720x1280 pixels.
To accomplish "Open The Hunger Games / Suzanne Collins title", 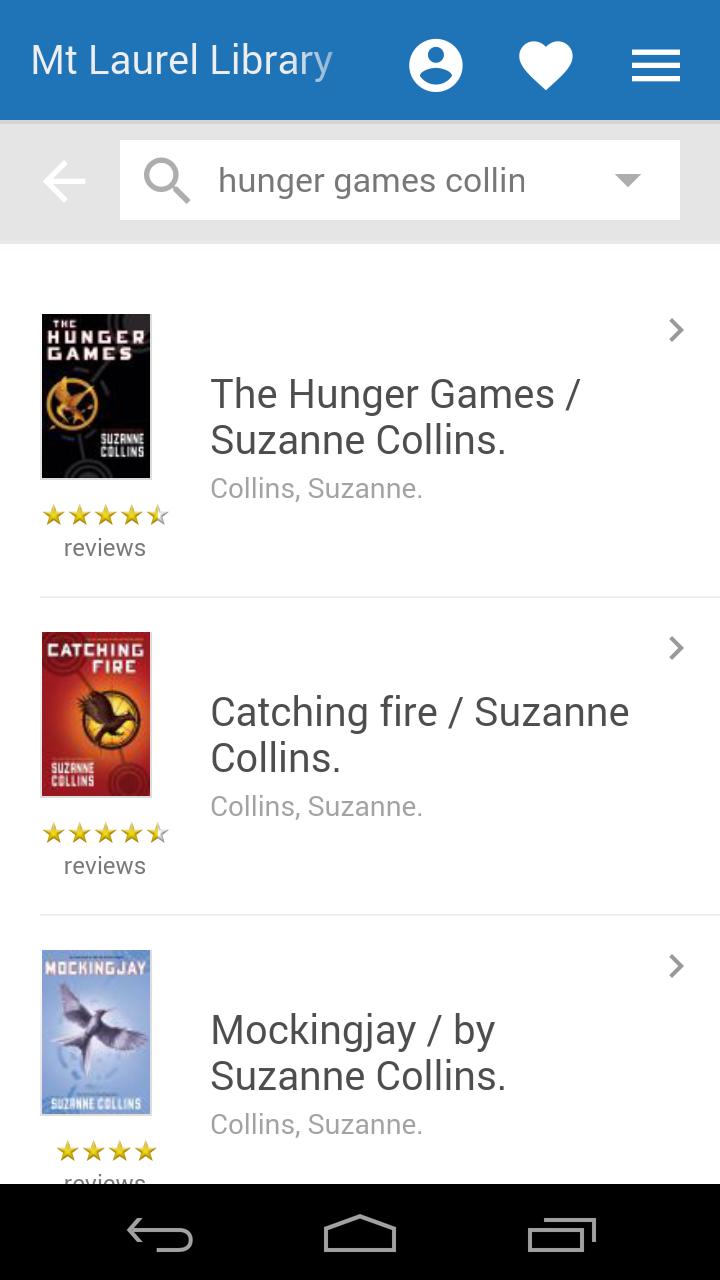I will click(x=395, y=417).
